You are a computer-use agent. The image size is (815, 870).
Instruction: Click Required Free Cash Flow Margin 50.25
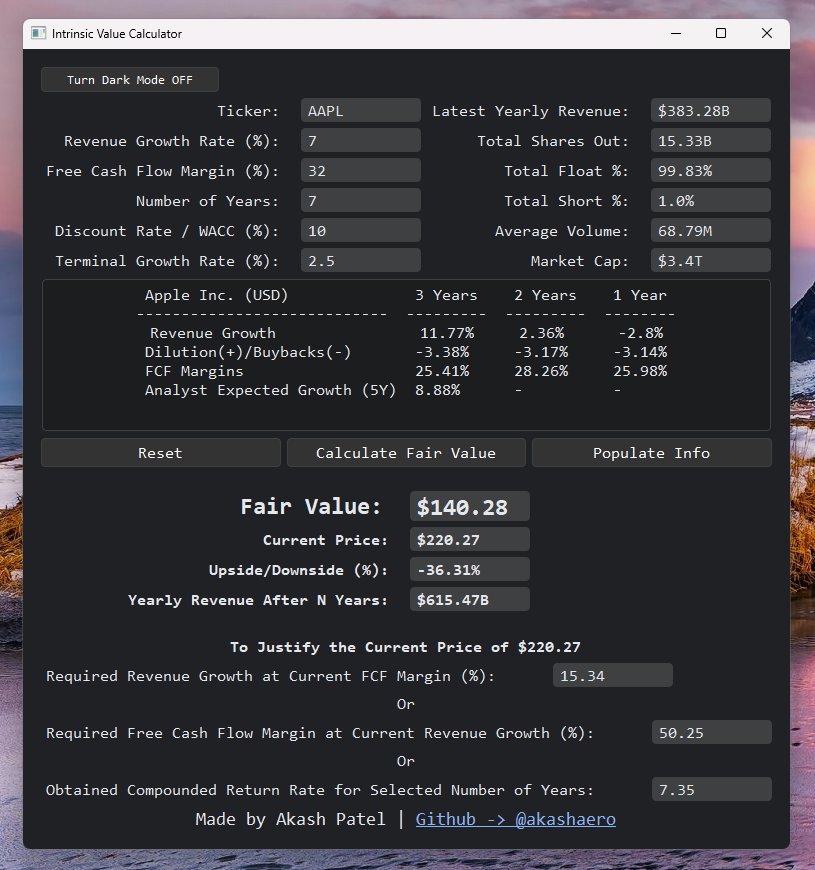pyautogui.click(x=711, y=732)
